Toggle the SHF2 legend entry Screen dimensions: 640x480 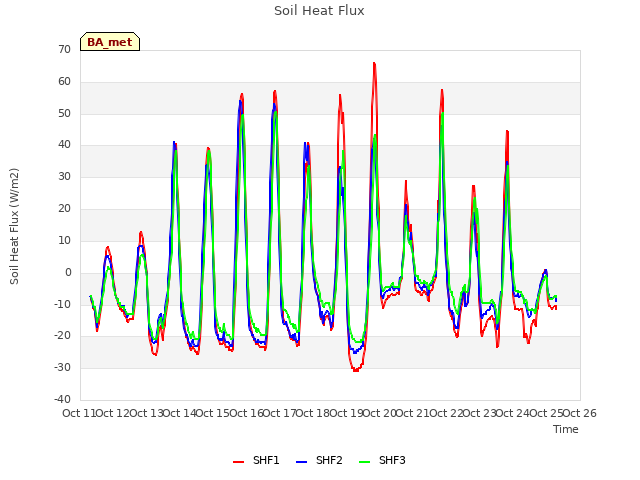click(x=319, y=460)
